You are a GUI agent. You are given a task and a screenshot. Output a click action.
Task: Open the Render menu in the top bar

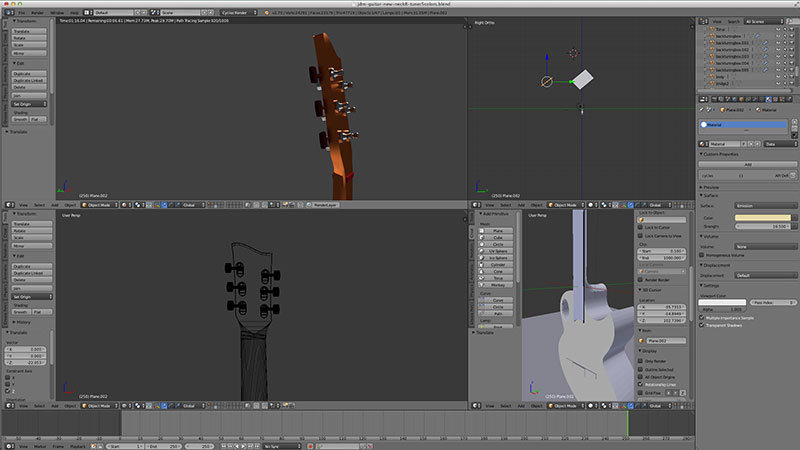click(37, 12)
